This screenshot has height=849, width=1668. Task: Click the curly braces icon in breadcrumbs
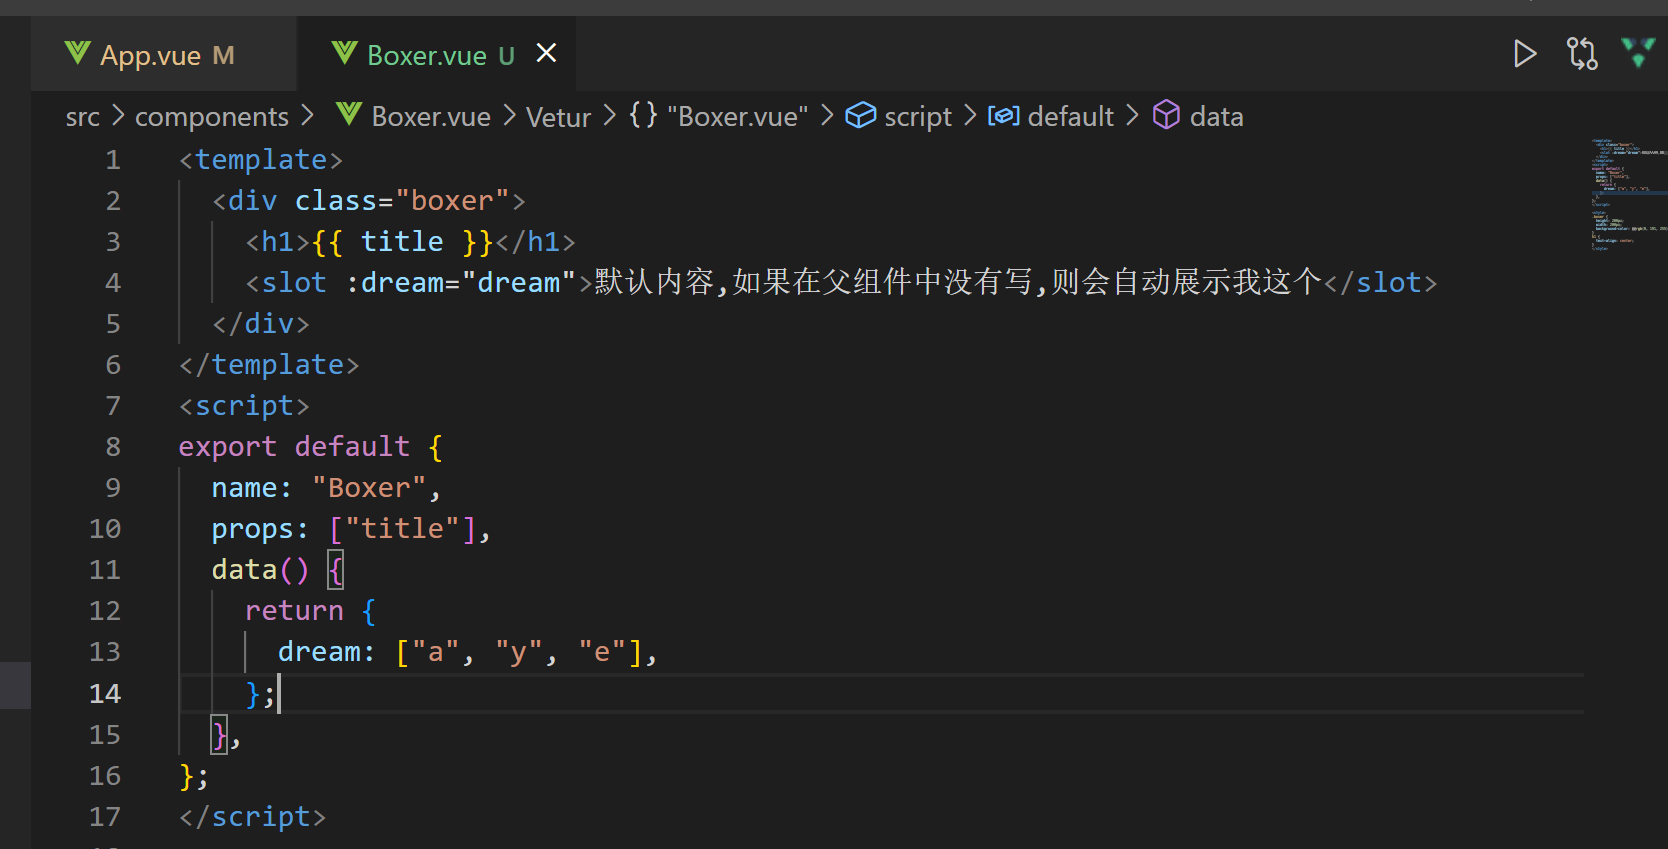pyautogui.click(x=643, y=115)
